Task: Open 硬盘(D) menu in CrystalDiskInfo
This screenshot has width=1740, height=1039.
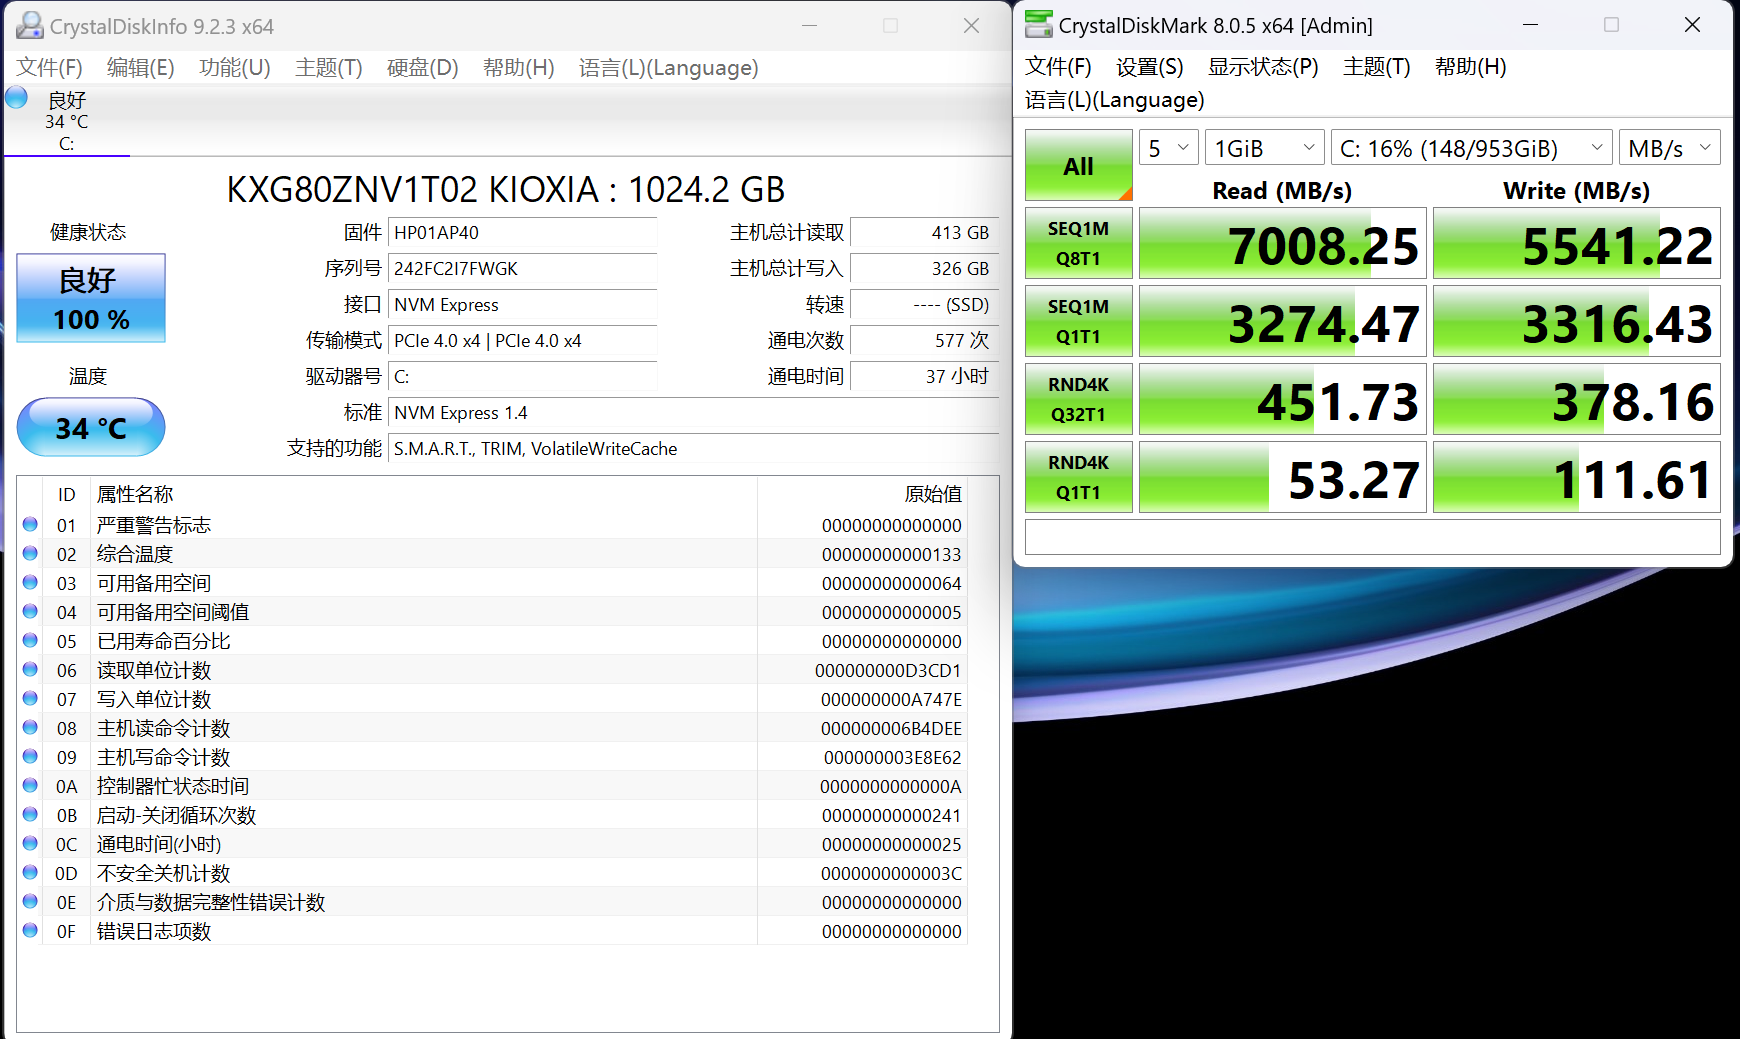Action: tap(423, 67)
